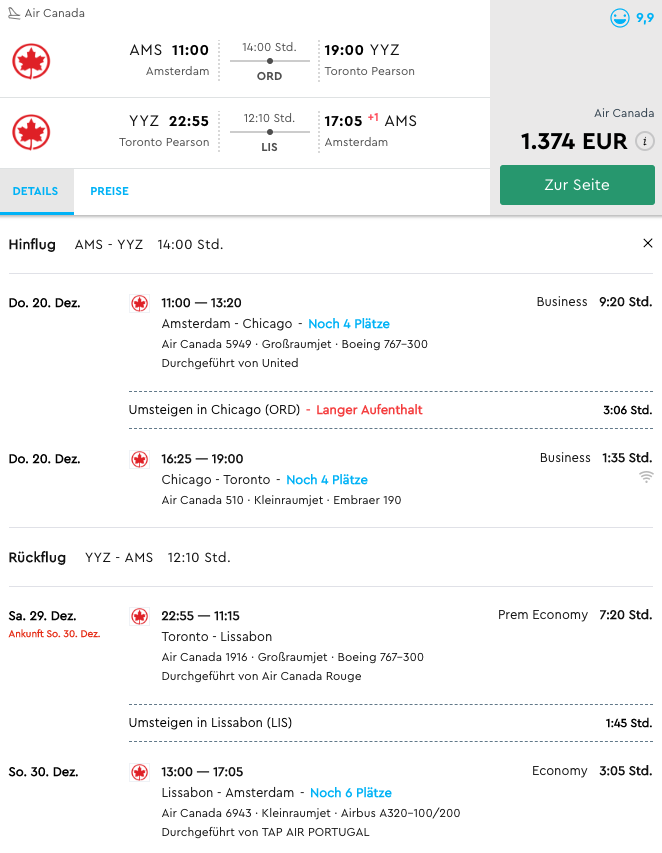Click the 1.374 EUR price
Image resolution: width=662 pixels, height=853 pixels.
(x=574, y=141)
